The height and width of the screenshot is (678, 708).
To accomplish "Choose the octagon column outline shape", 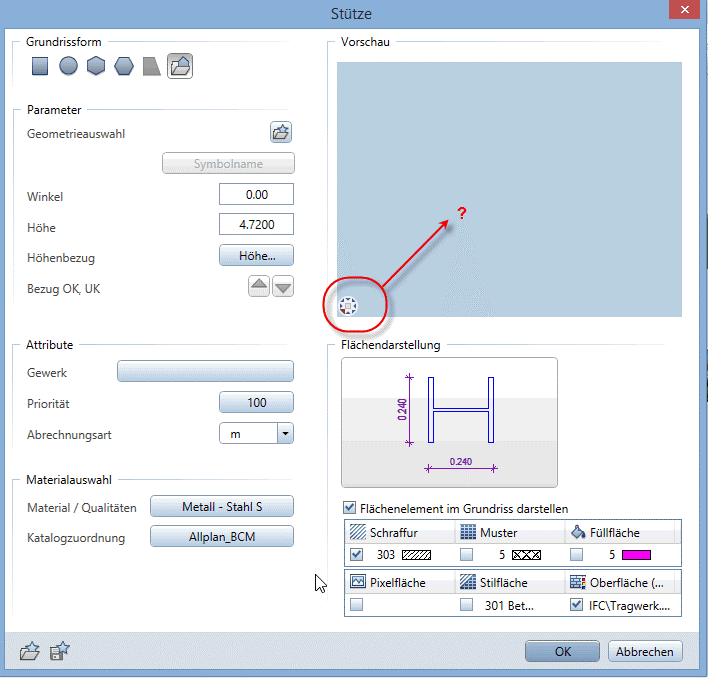I will [x=124, y=67].
